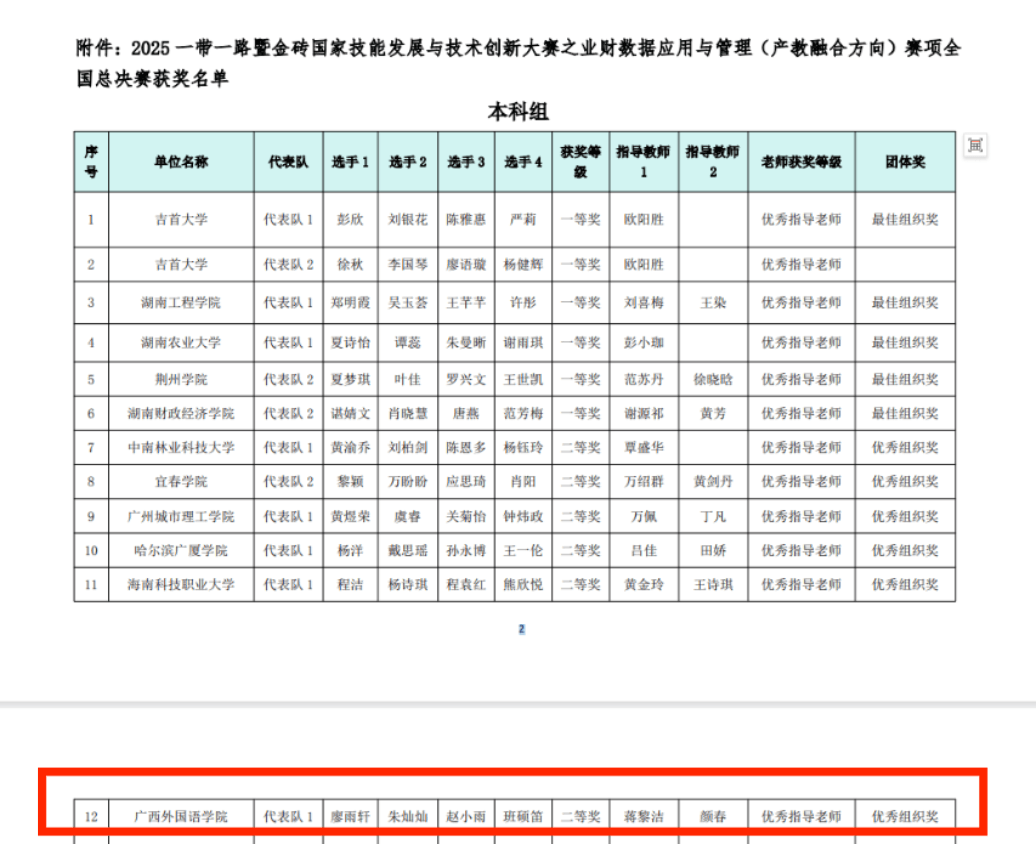Select contestant name 彭欣
Screen dimensions: 1036x844
click(x=350, y=219)
